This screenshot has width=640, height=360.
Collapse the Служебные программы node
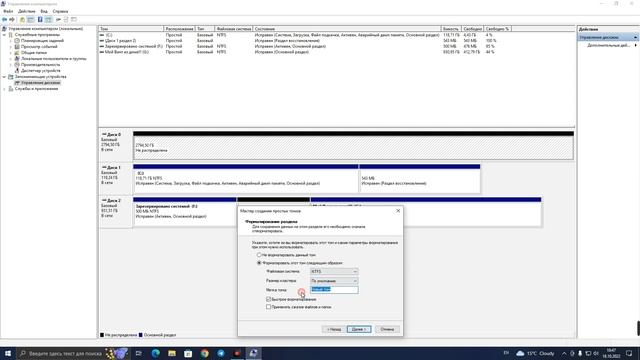pyautogui.click(x=4, y=35)
